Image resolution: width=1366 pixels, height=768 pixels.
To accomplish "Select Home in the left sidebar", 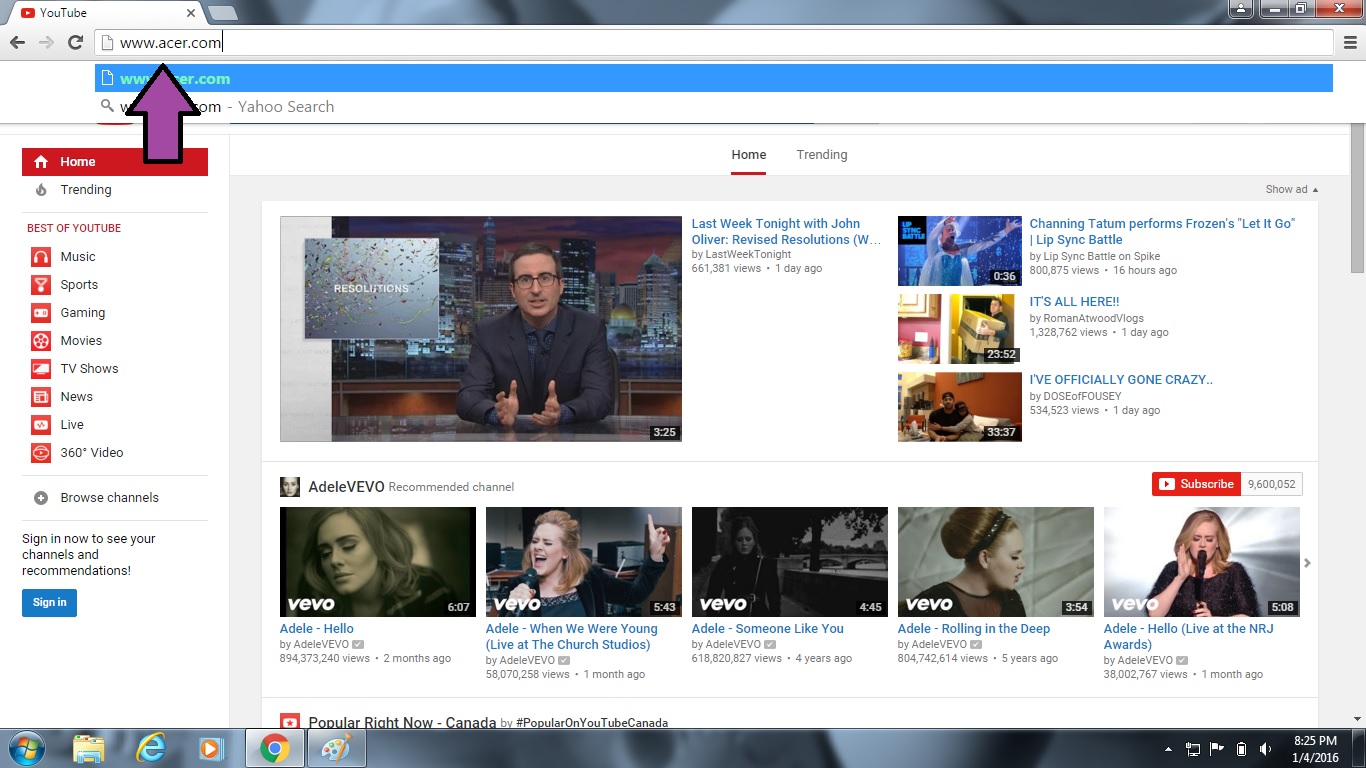I will pyautogui.click(x=78, y=162).
